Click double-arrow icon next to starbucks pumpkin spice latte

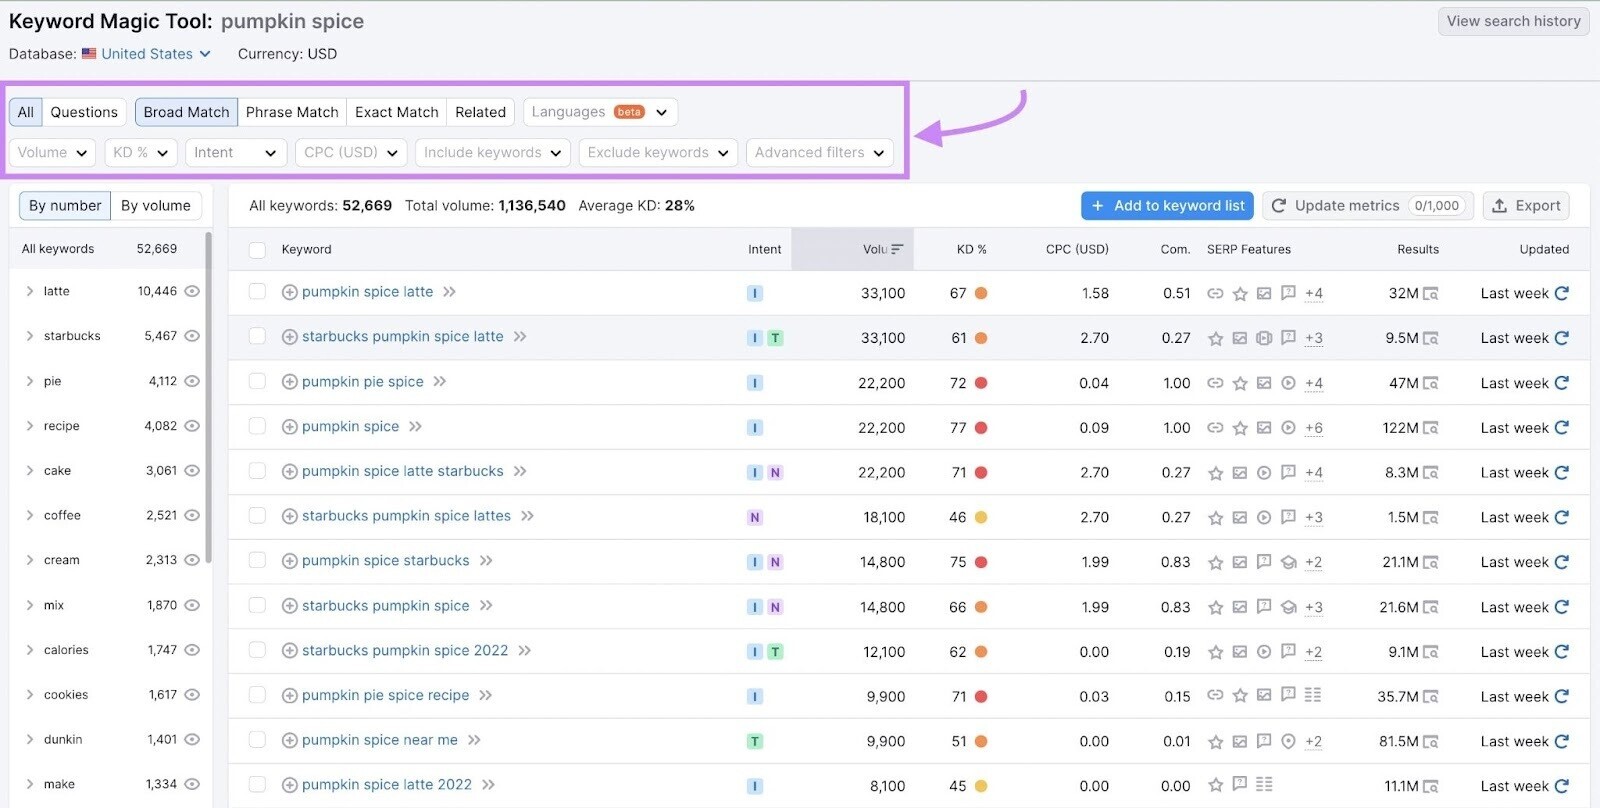pyautogui.click(x=520, y=337)
